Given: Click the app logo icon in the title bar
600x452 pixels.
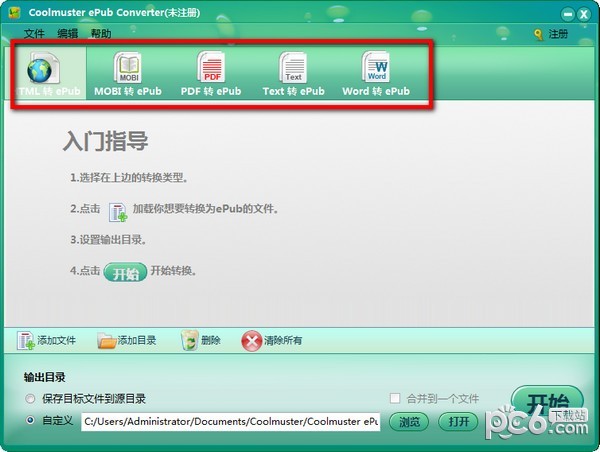Looking at the screenshot, I should [x=14, y=13].
